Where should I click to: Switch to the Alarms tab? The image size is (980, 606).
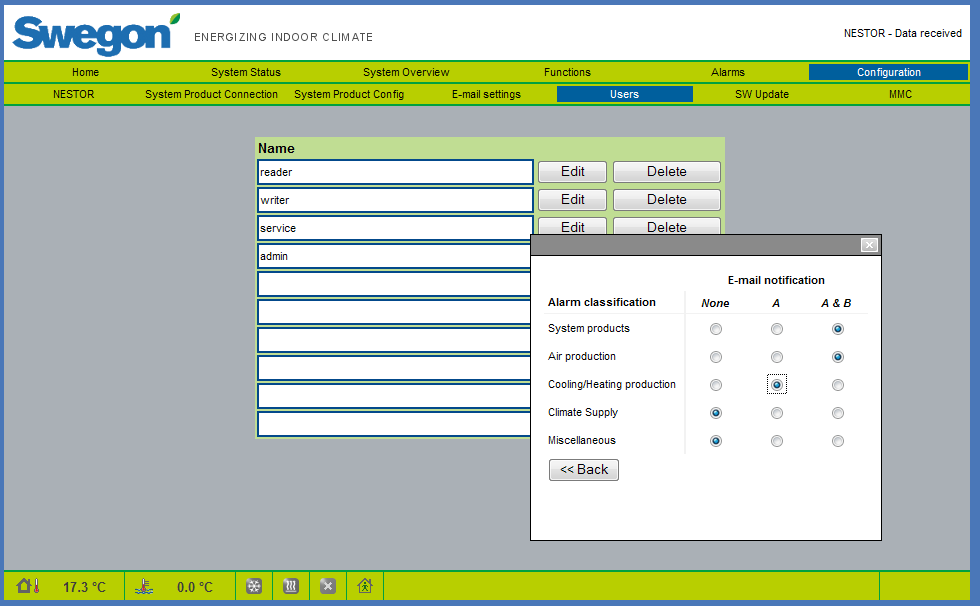point(728,72)
